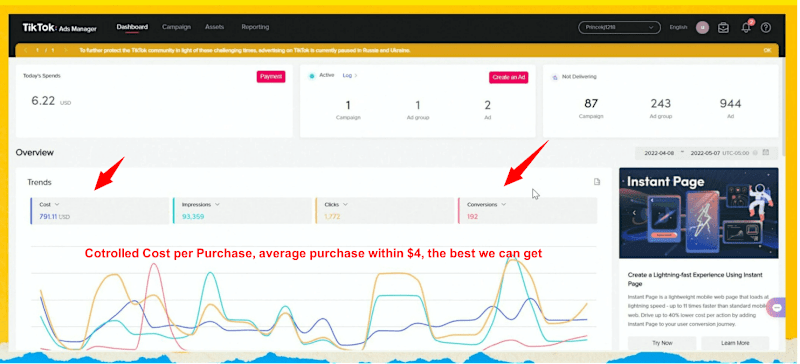800x364 pixels.
Task: Click the help question mark icon
Action: click(x=765, y=28)
